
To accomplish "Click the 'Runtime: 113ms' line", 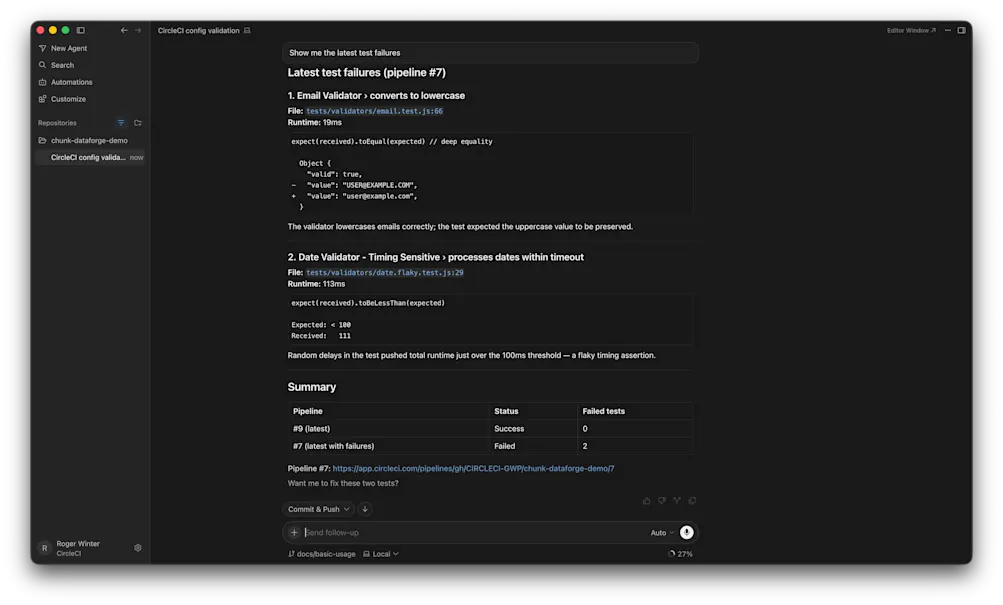I will tap(316, 284).
